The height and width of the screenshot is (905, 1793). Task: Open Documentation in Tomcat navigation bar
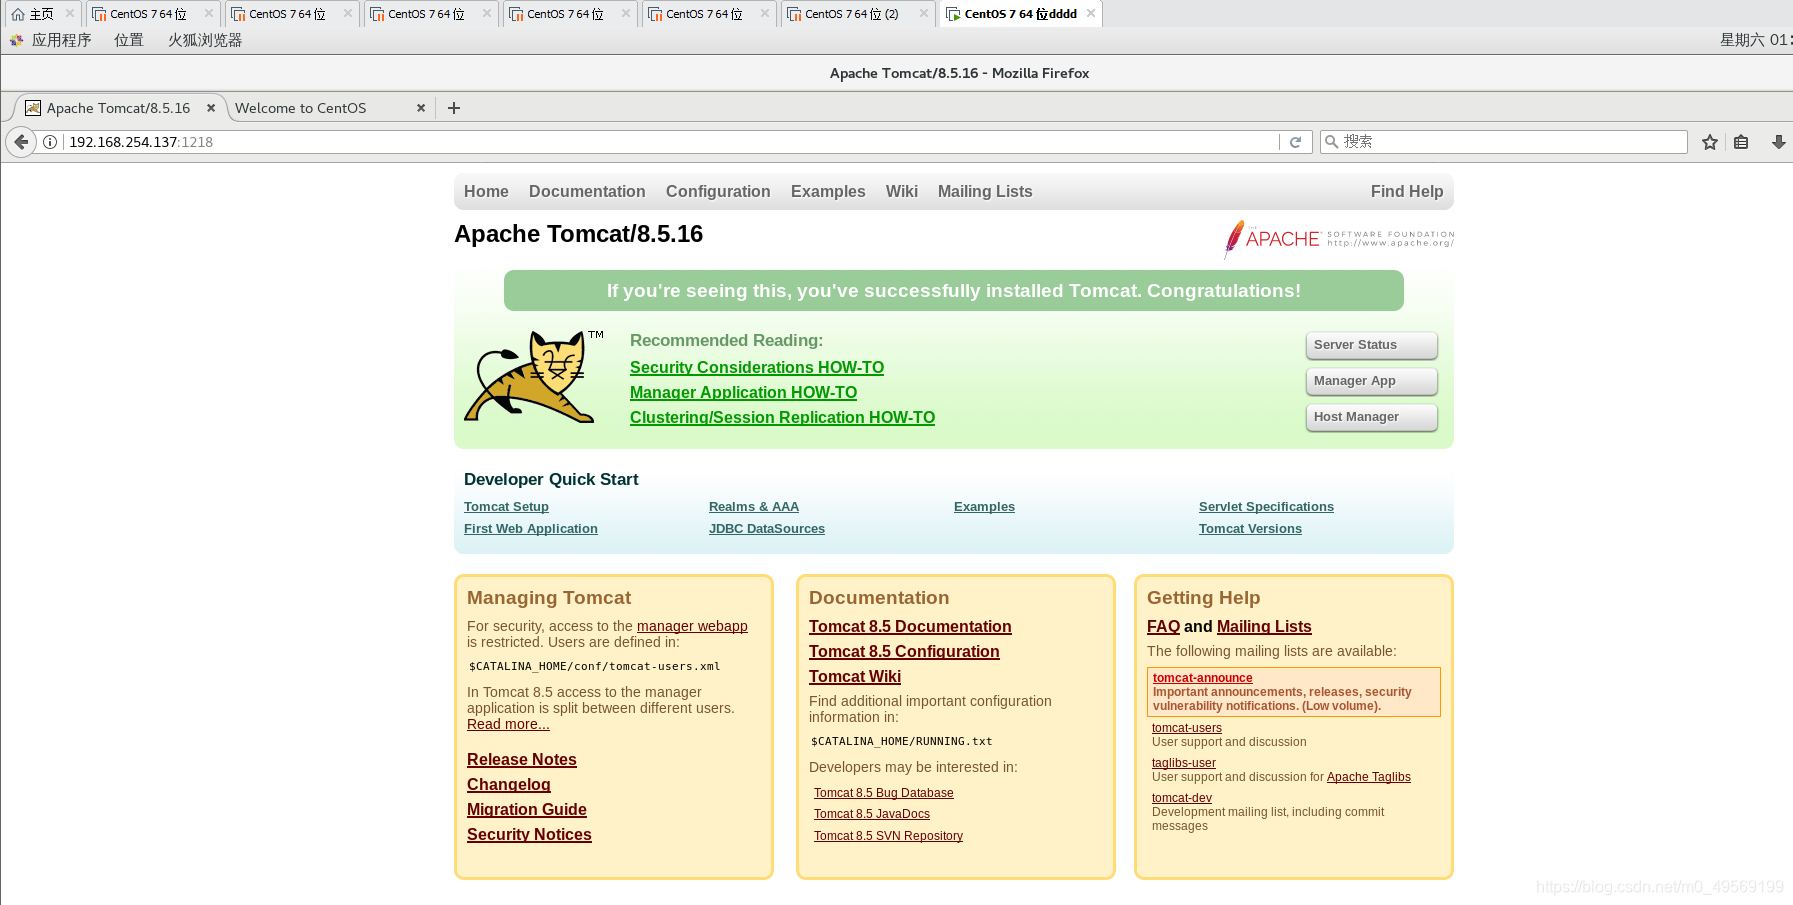click(587, 192)
